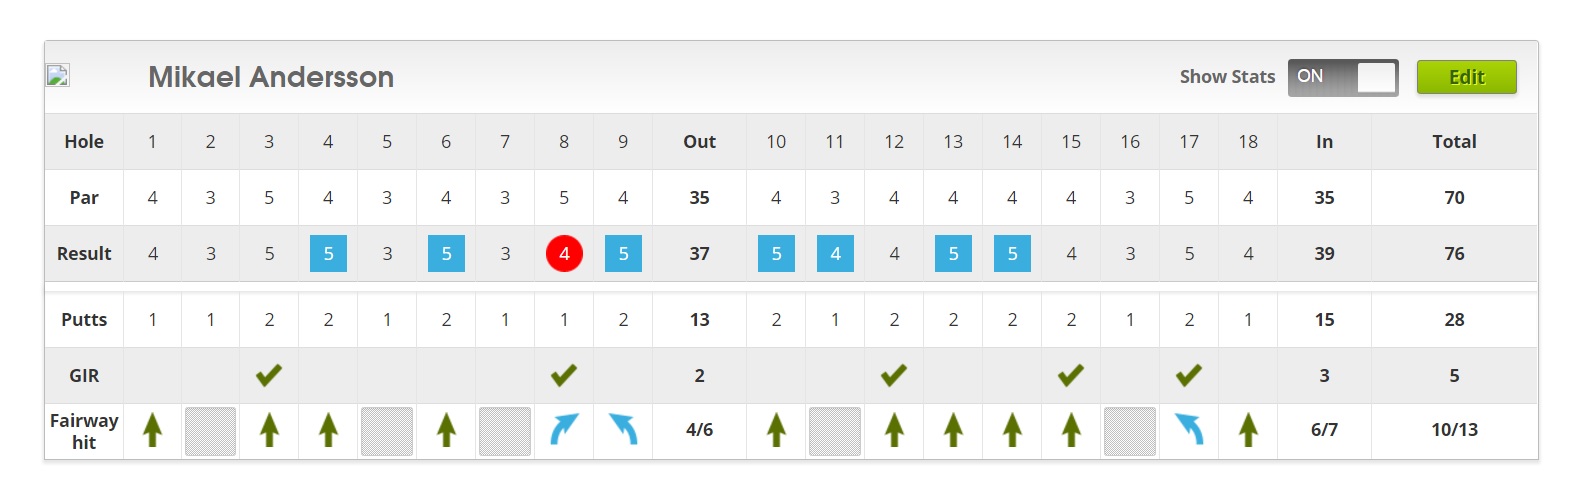Click the green Edit button

1466,77
